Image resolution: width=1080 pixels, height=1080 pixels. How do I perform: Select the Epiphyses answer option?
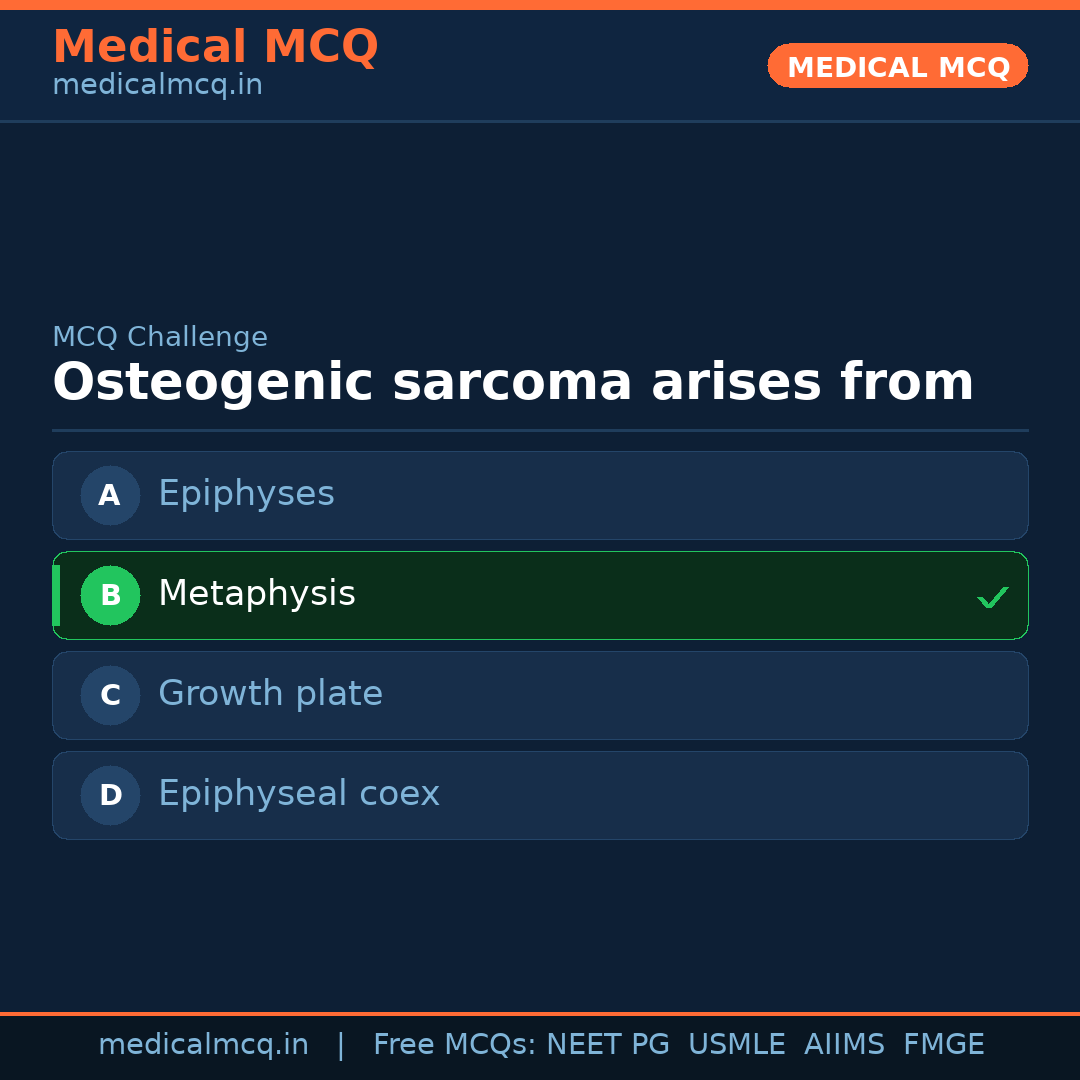pyautogui.click(x=540, y=495)
